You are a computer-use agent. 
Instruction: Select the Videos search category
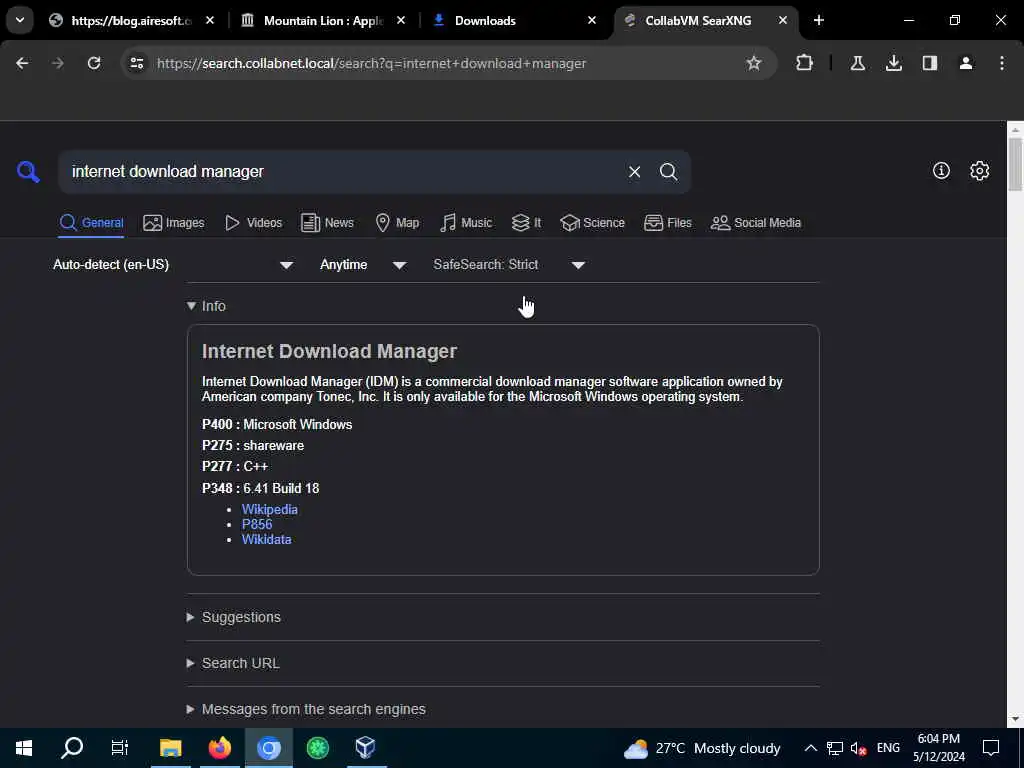253,223
